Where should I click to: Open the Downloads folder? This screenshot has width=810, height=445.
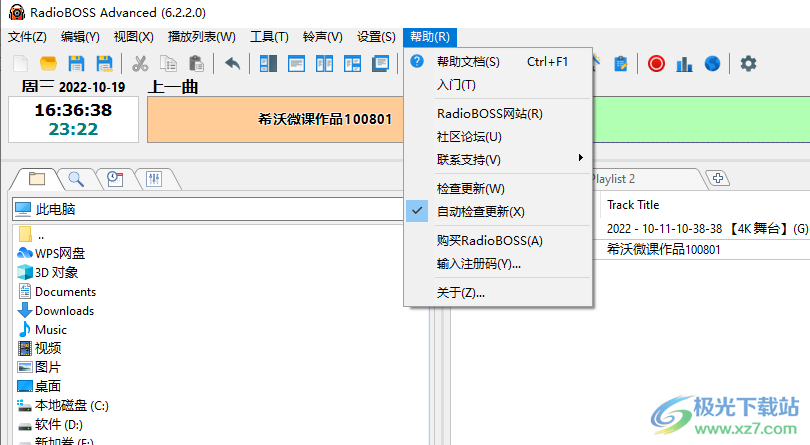pos(56,311)
